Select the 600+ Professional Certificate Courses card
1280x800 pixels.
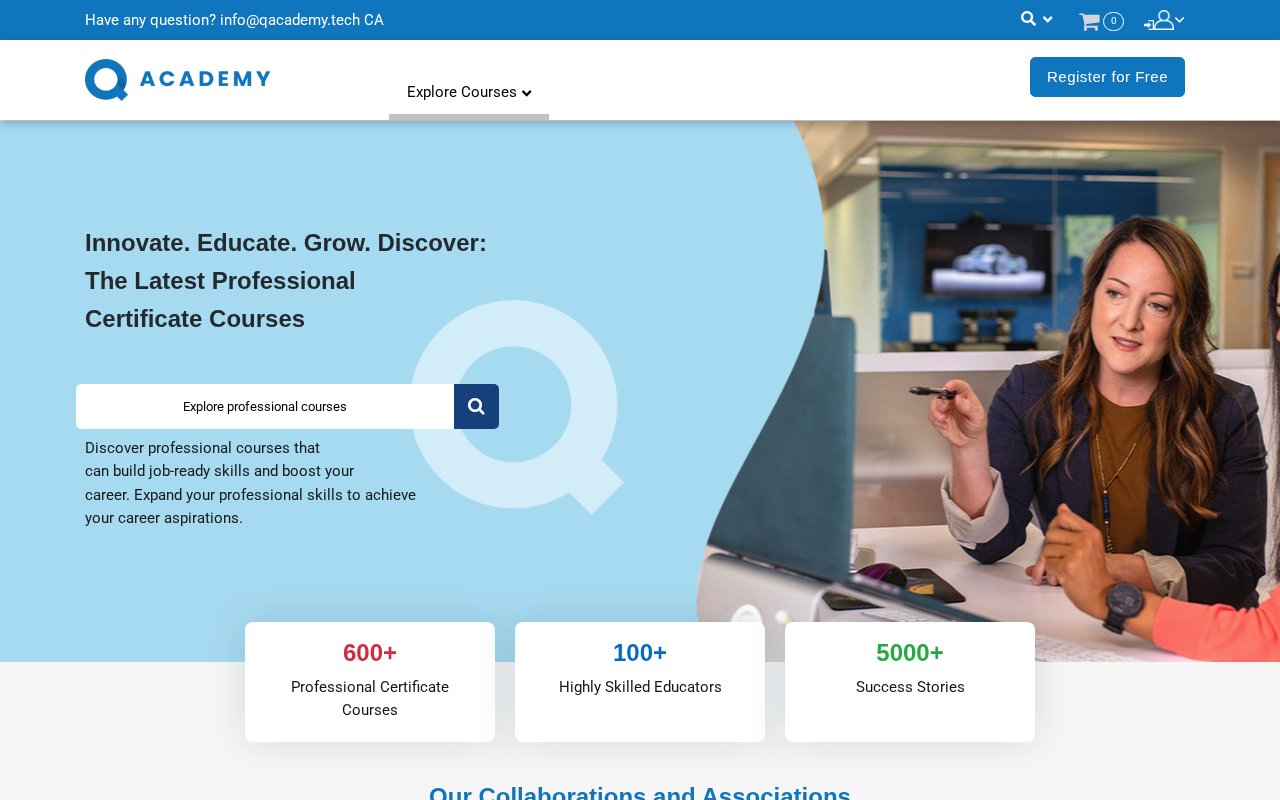[370, 682]
